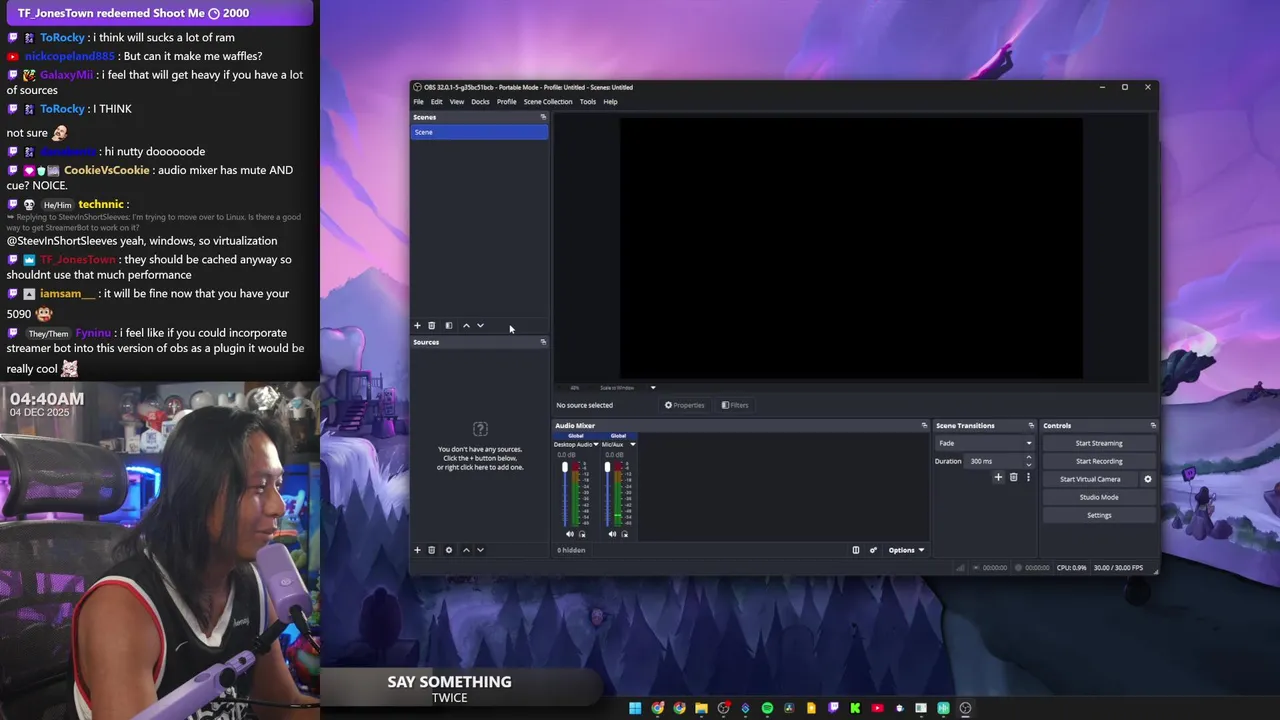Move scene up in Scenes toolbar
This screenshot has height=720, width=1280.
coord(466,326)
